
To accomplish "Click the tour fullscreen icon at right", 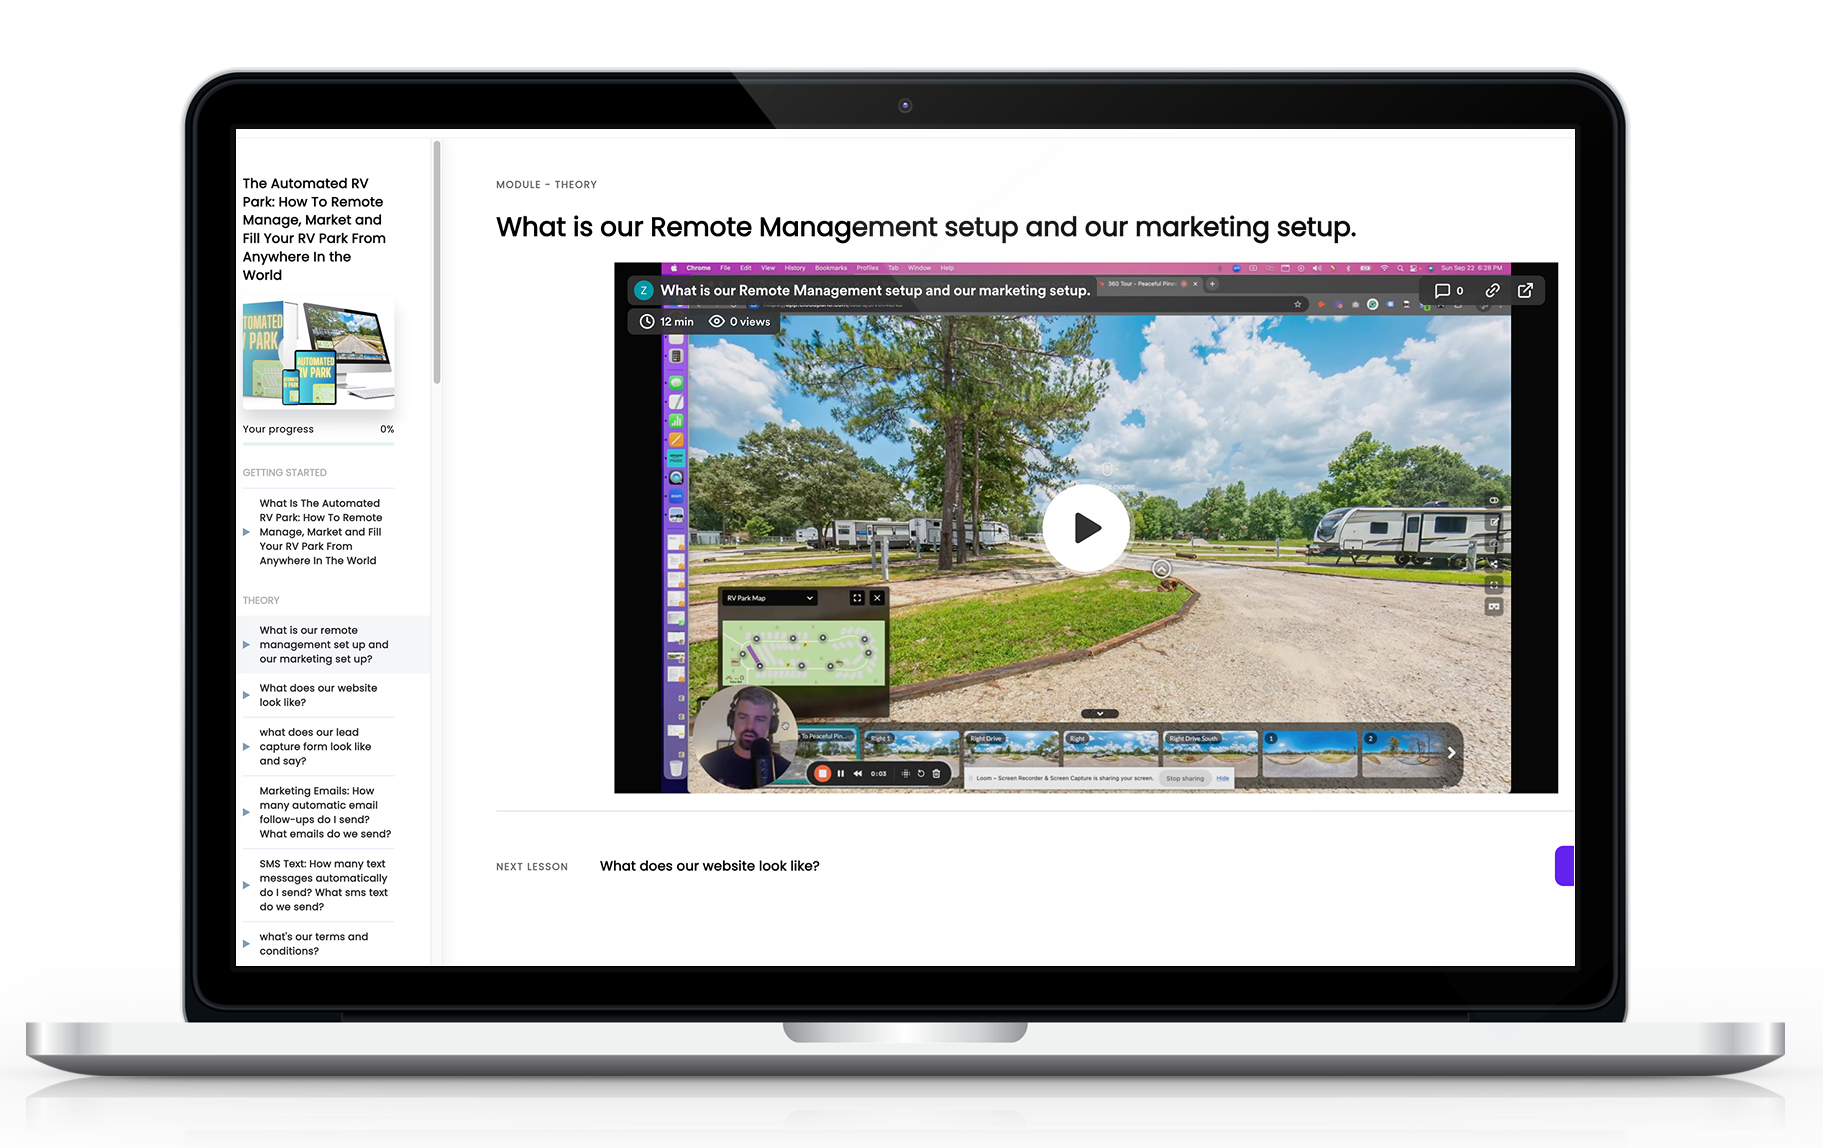I will (1494, 585).
